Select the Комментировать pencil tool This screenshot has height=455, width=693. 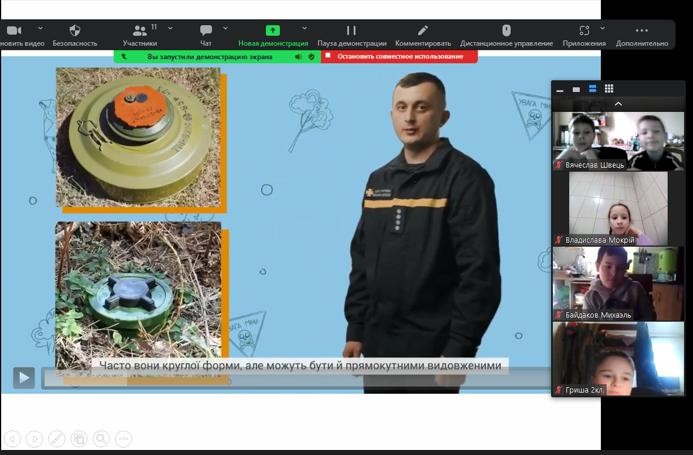point(423,30)
